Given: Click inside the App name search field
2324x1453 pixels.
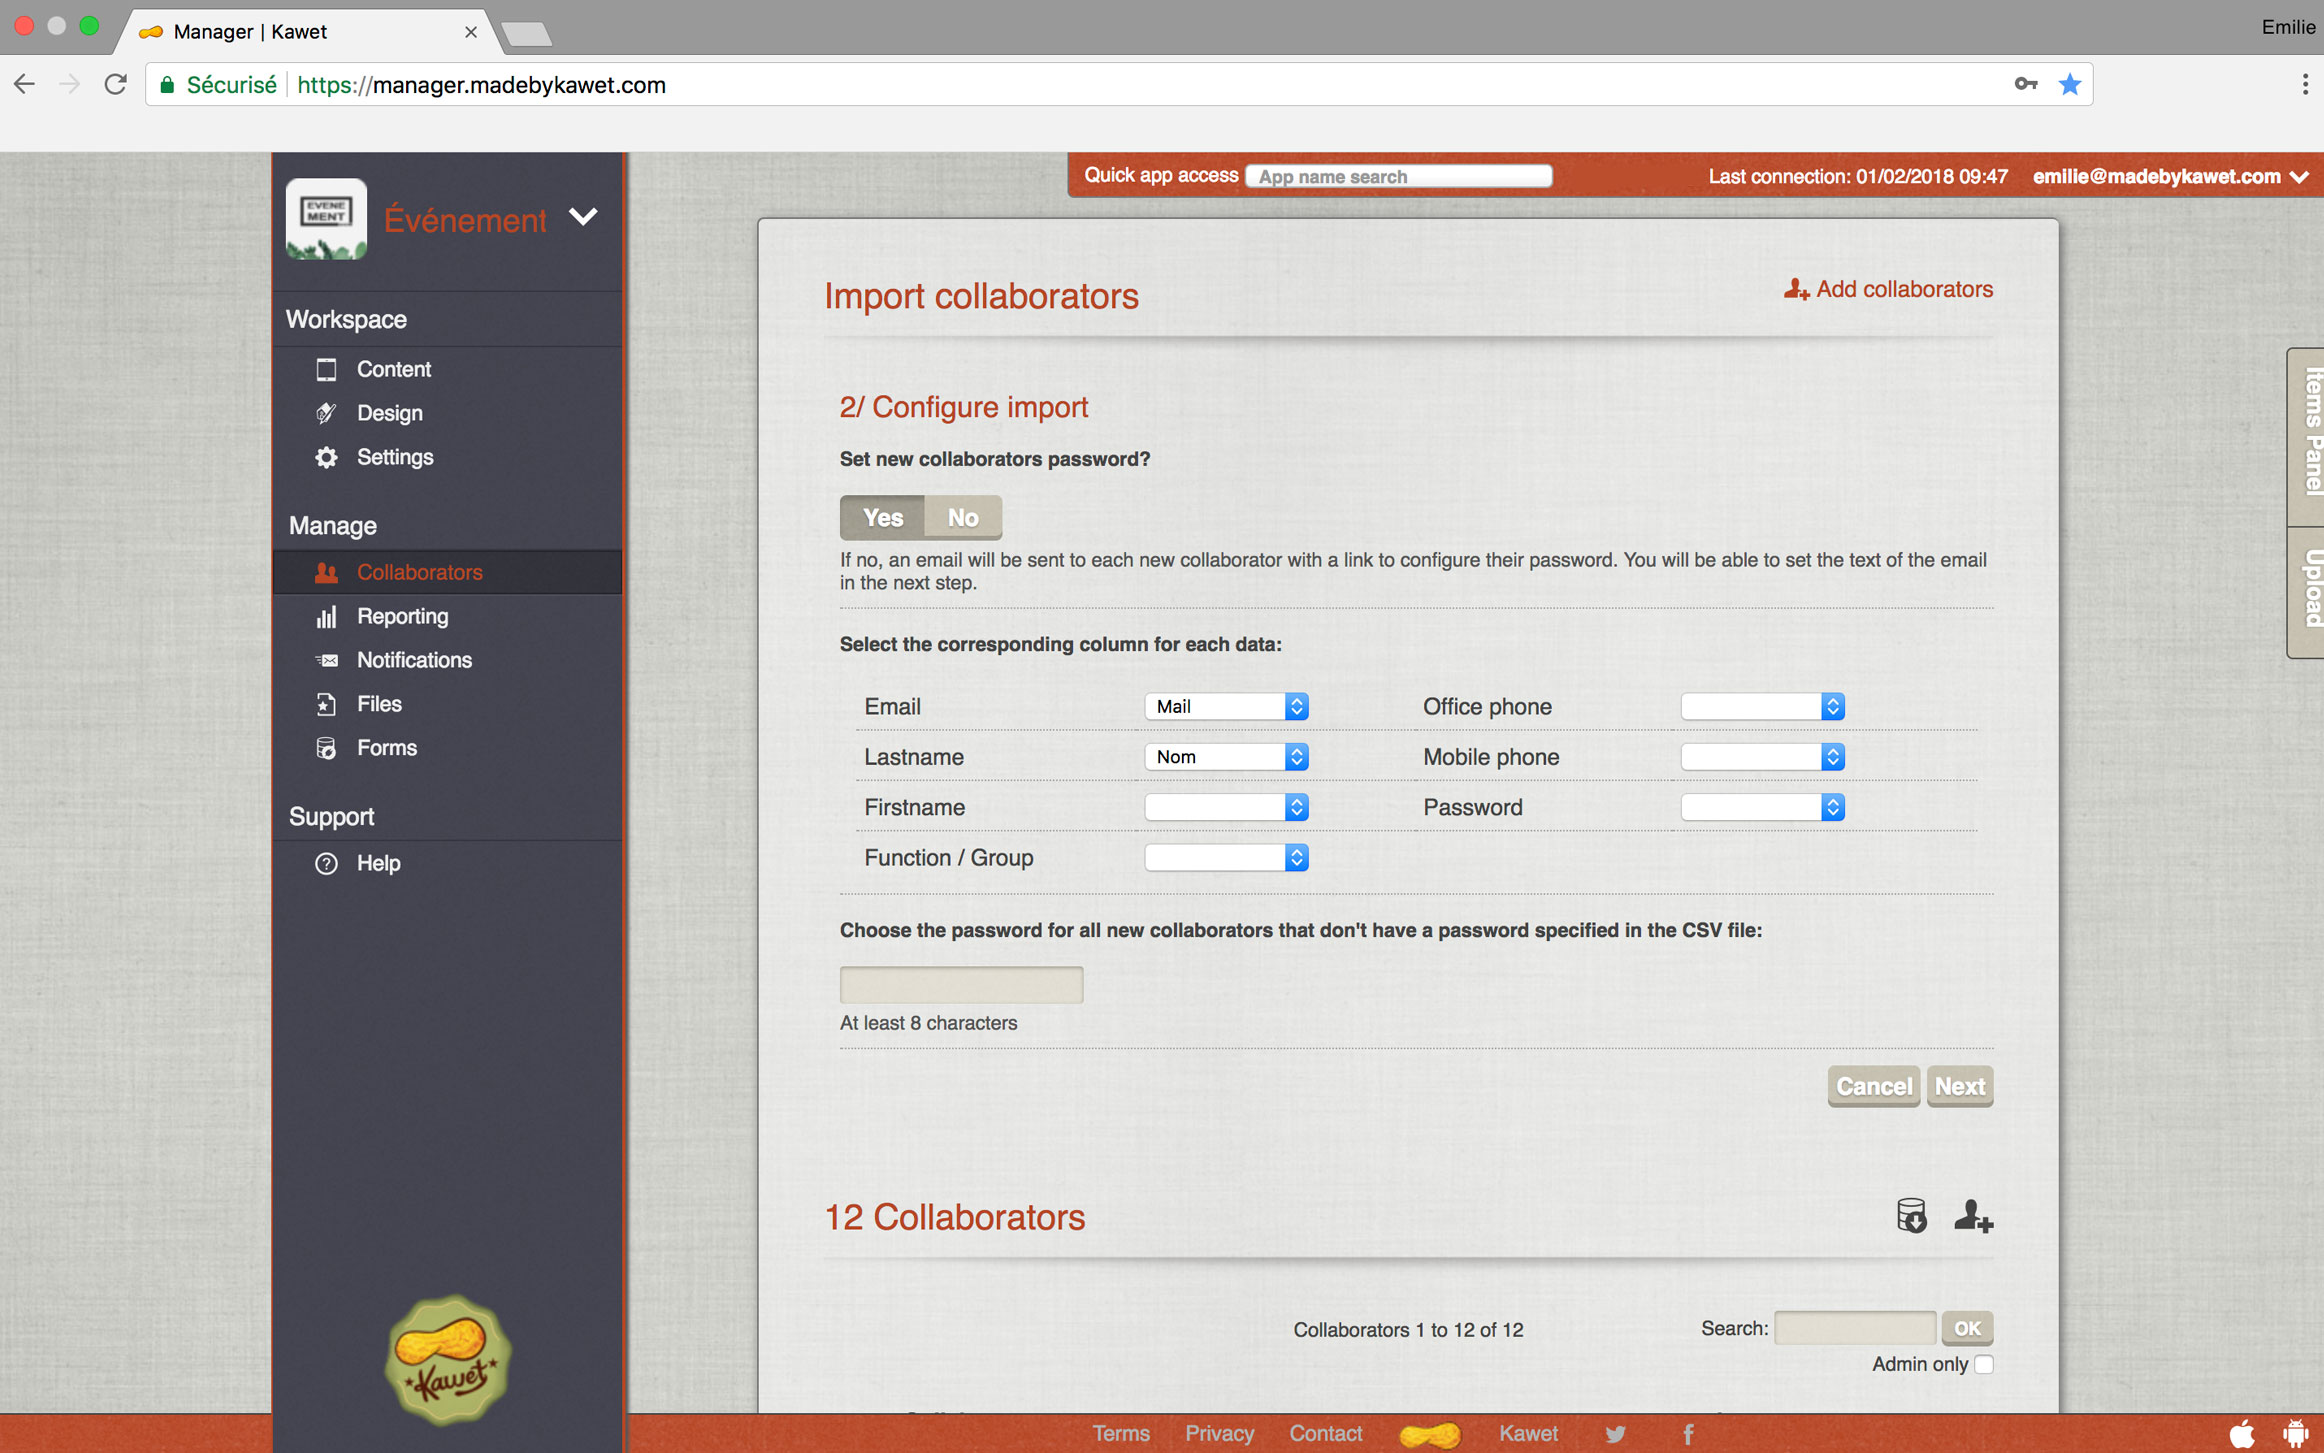Looking at the screenshot, I should pos(1398,176).
